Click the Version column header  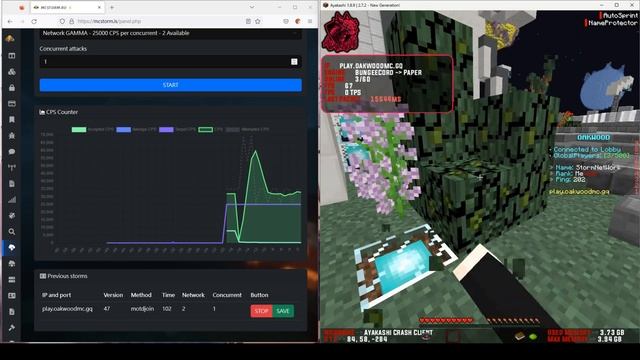(x=113, y=295)
